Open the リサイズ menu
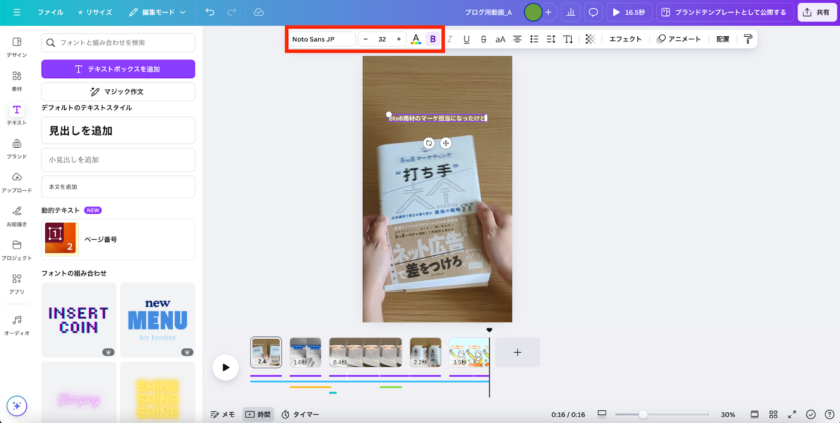Screen dimensions: 840x423 [x=95, y=12]
